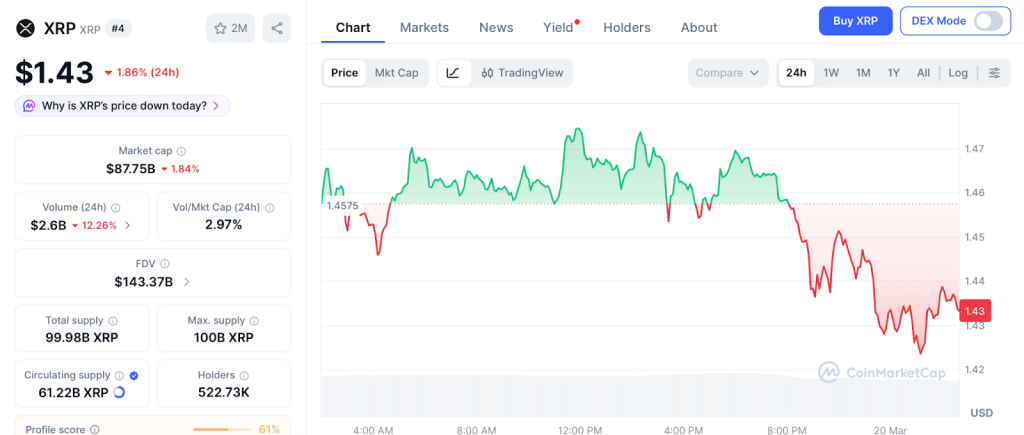Open chart settings sliders icon
The image size is (1024, 435).
tap(994, 73)
